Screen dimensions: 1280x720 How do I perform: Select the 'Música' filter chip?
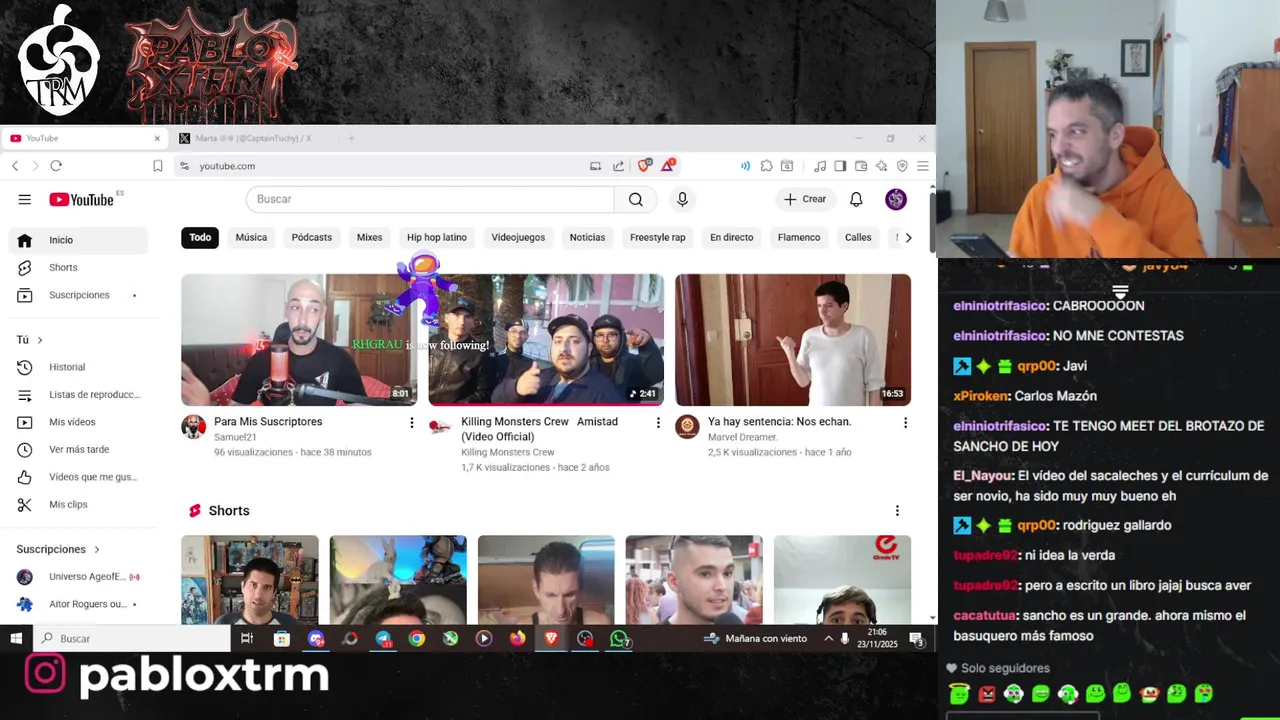tap(251, 237)
